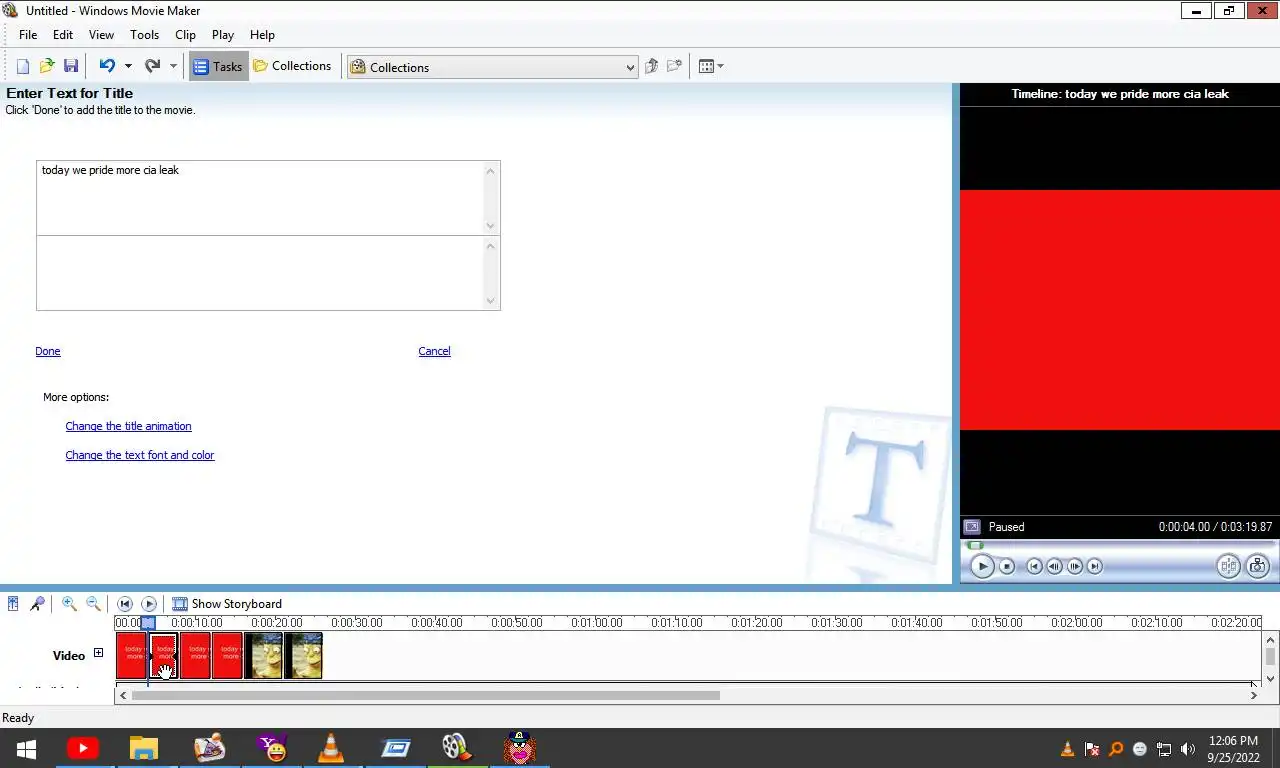Open the Redo history dropdown arrow
The width and height of the screenshot is (1280, 768).
coord(173,66)
